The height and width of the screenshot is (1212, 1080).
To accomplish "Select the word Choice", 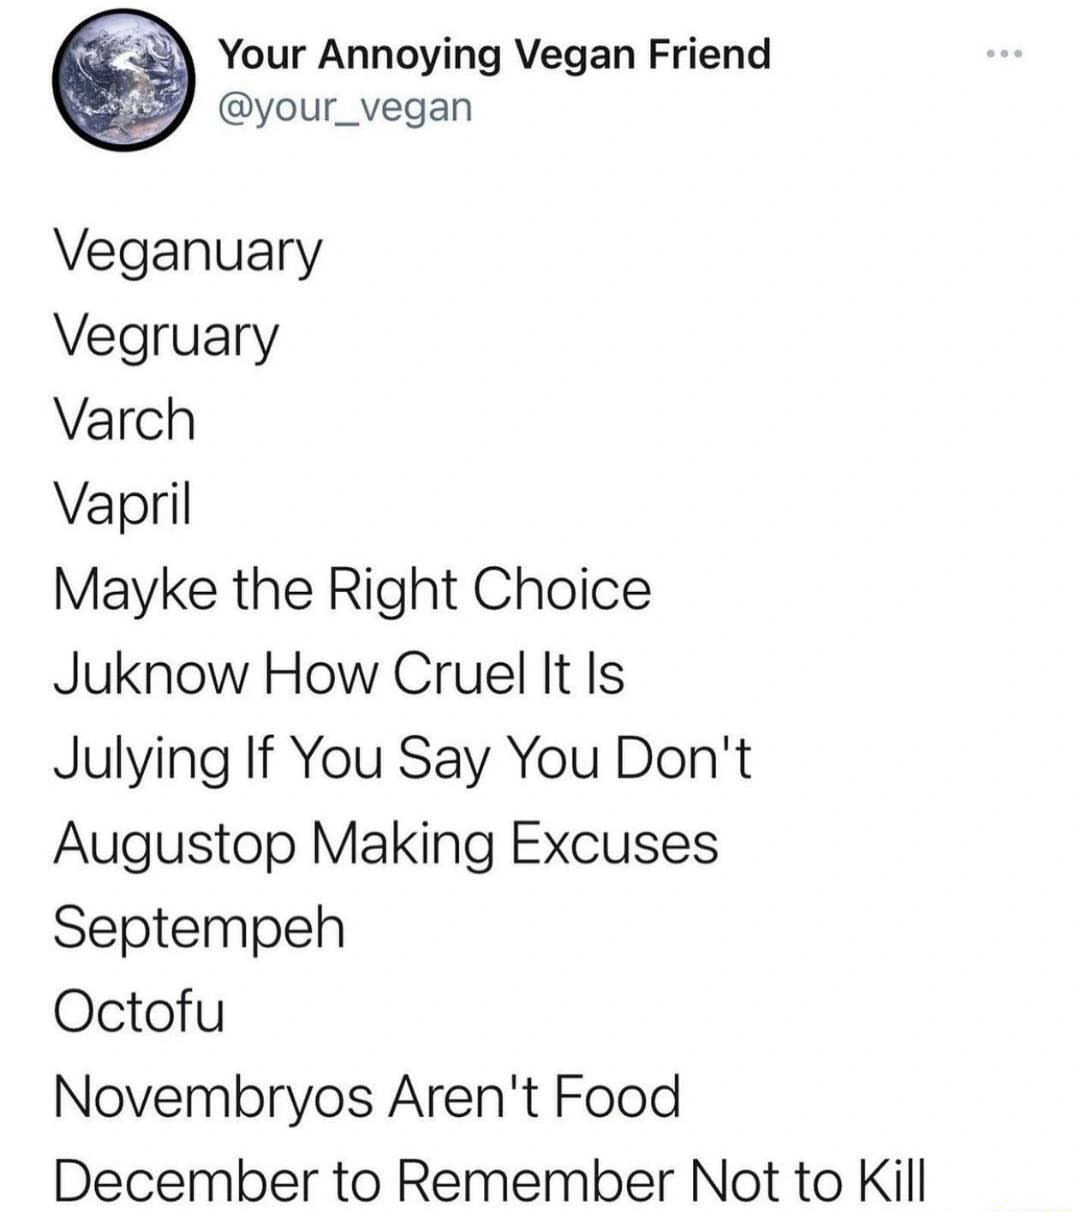I will coord(561,588).
